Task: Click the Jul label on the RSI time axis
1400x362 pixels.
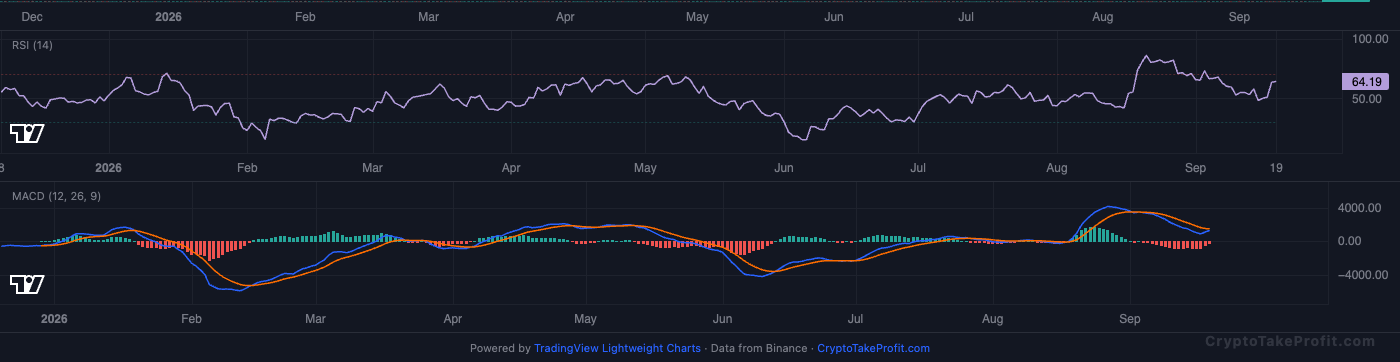Action: (919, 168)
